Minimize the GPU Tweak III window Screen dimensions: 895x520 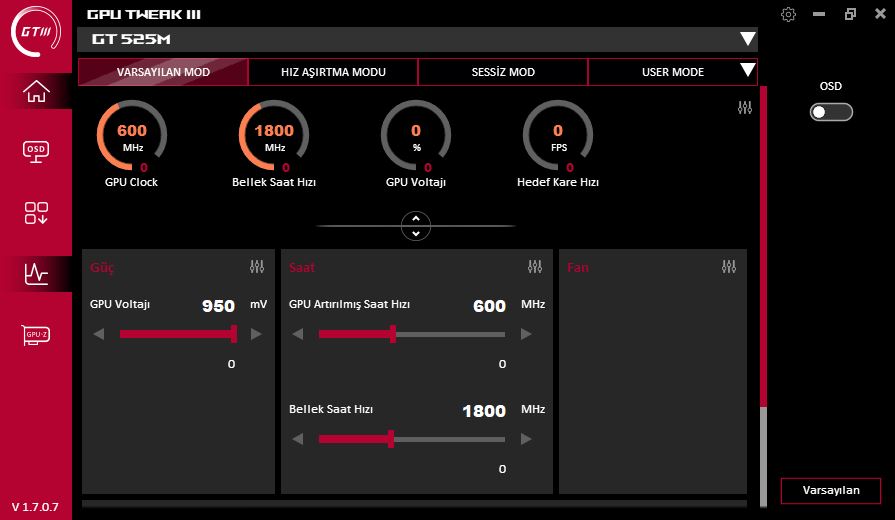click(819, 14)
